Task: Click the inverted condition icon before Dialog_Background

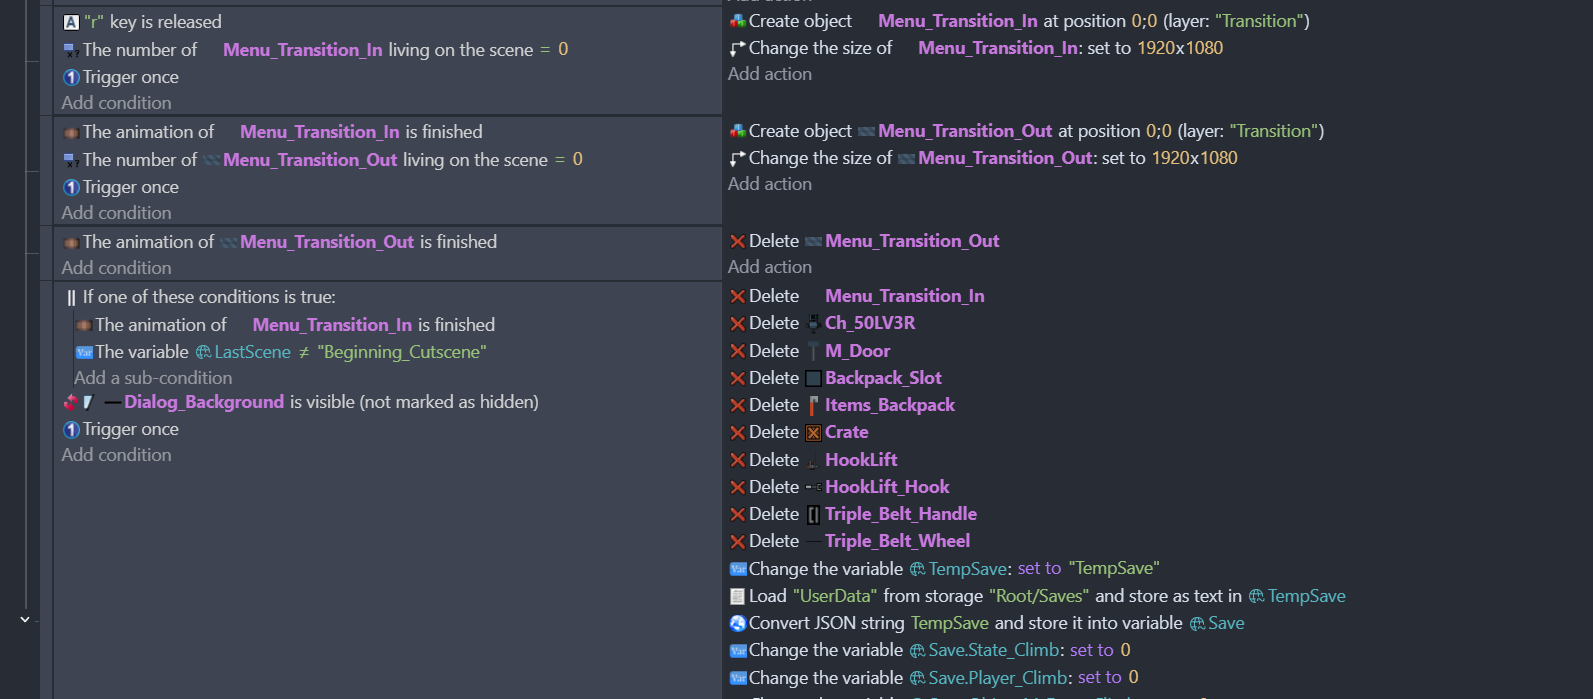Action: pyautogui.click(x=71, y=402)
